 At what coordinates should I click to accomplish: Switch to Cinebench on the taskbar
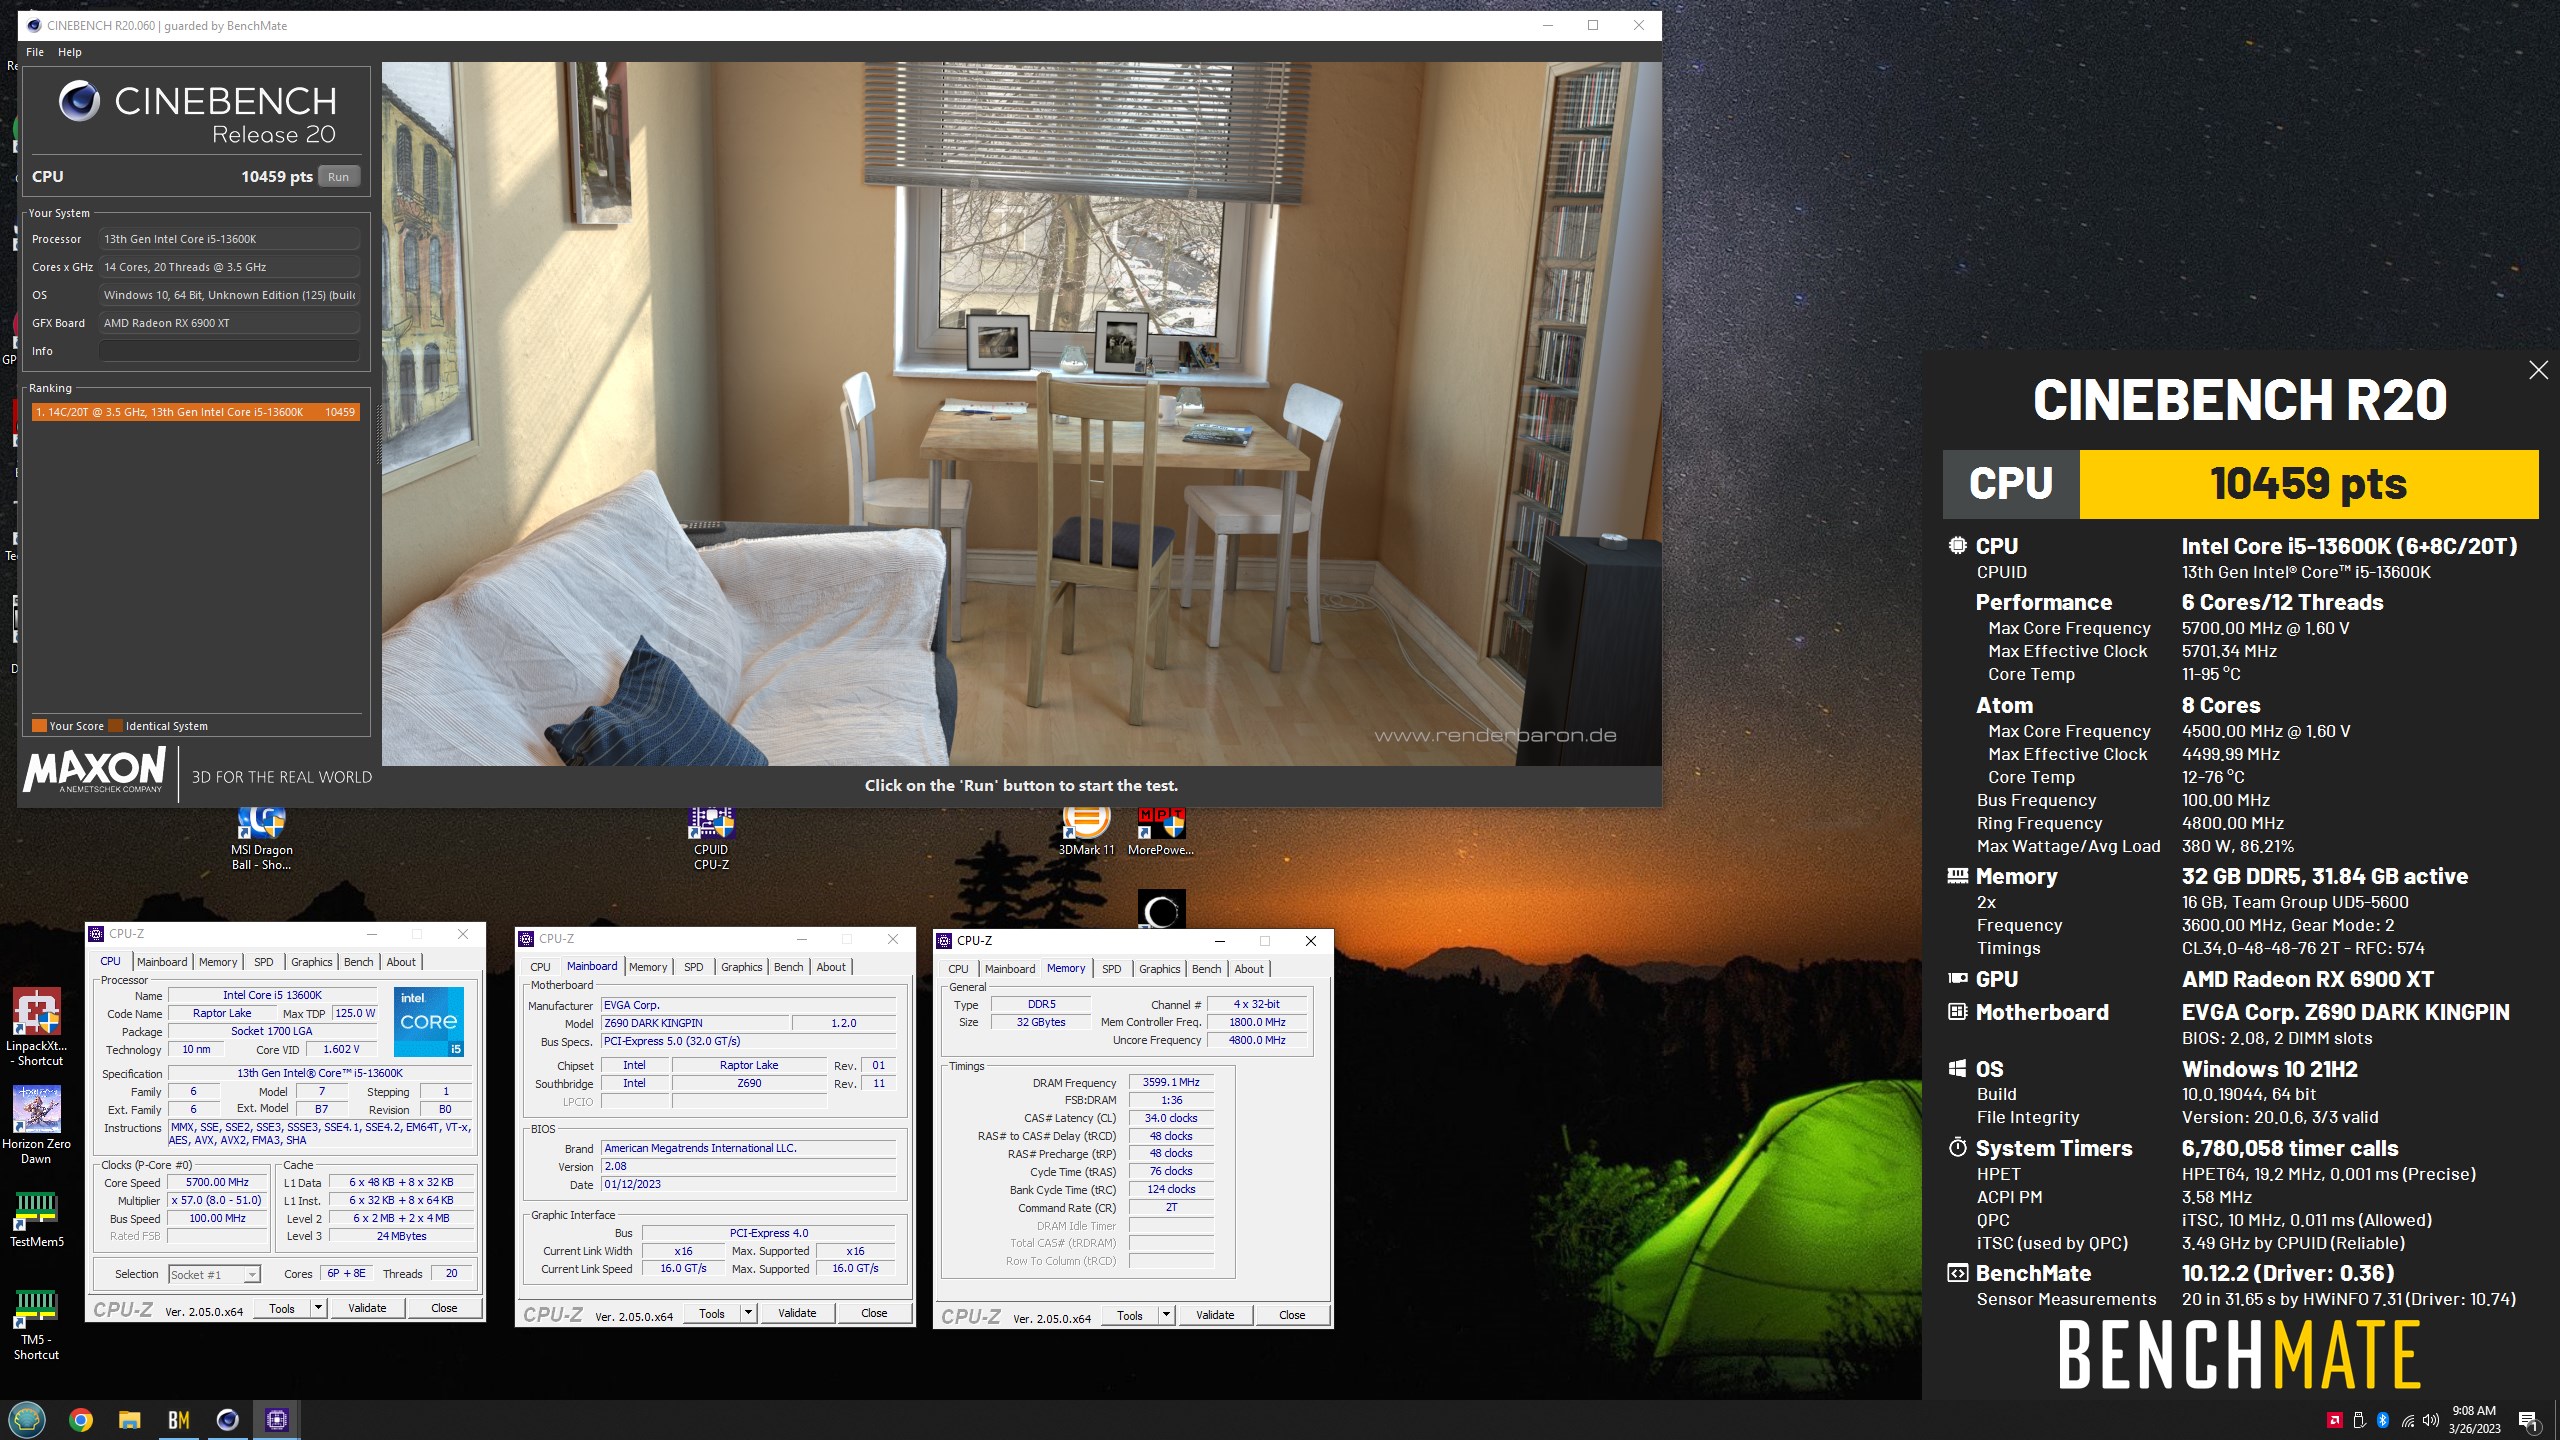228,1420
